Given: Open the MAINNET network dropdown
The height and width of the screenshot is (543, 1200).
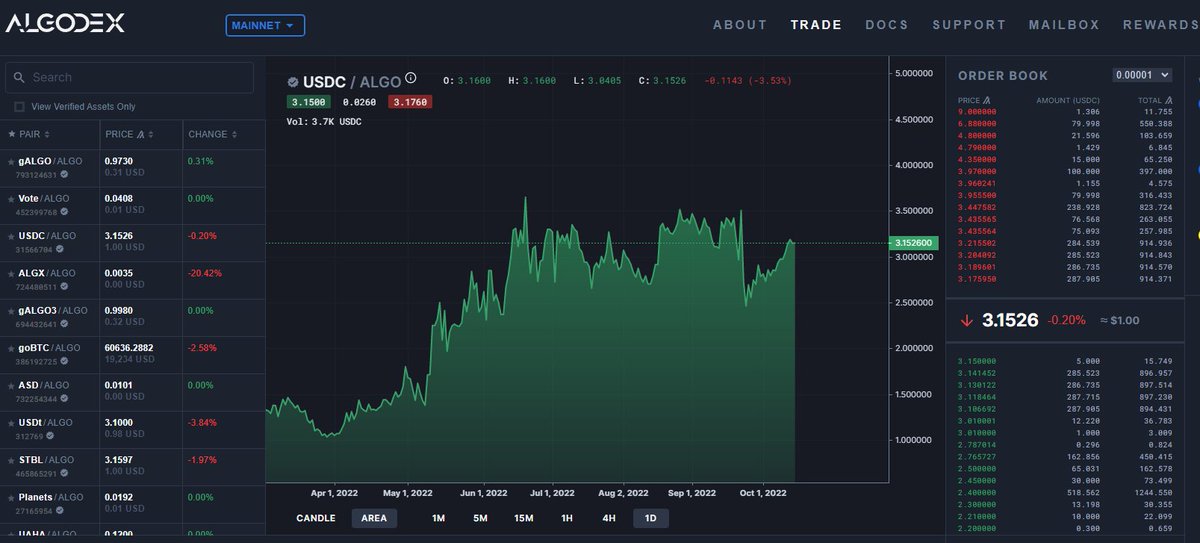Looking at the screenshot, I should point(265,25).
